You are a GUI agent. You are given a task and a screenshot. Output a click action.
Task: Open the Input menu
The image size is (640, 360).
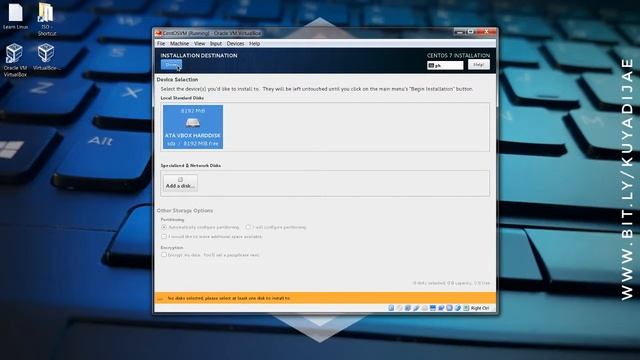click(216, 44)
